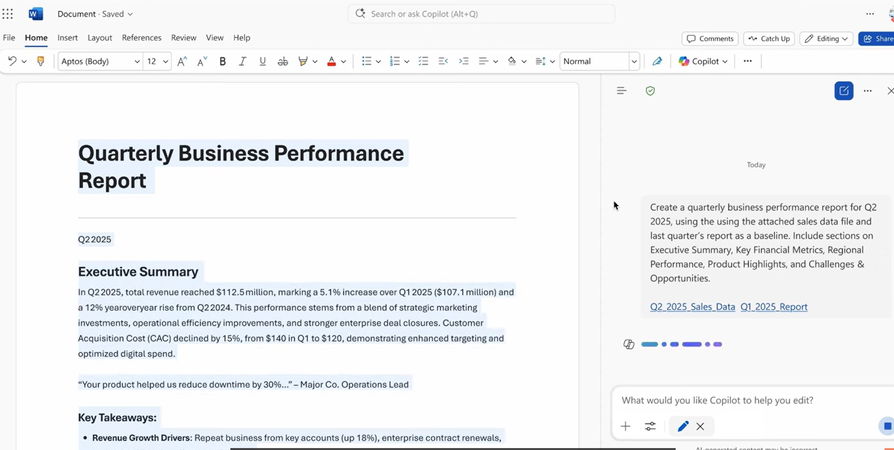Expand highlight color dropdown arrow
The width and height of the screenshot is (894, 450).
[x=315, y=62]
